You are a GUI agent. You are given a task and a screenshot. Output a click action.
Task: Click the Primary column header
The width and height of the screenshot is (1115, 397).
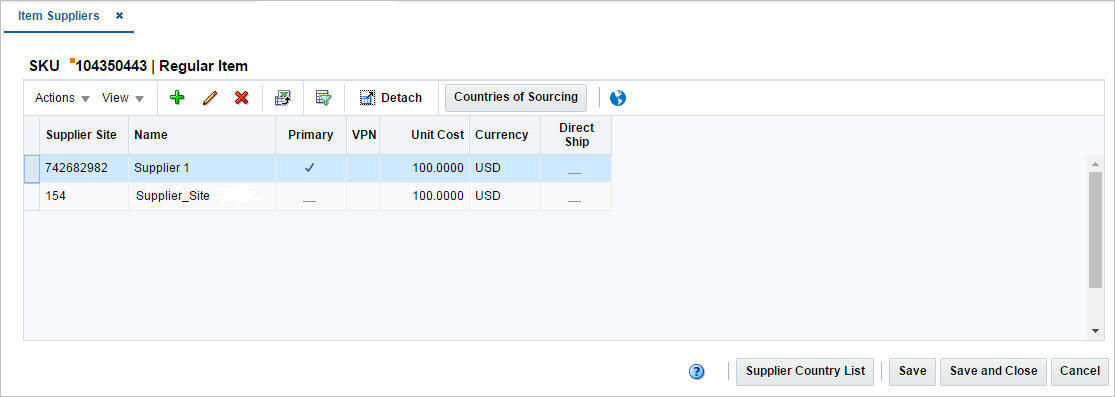(311, 135)
